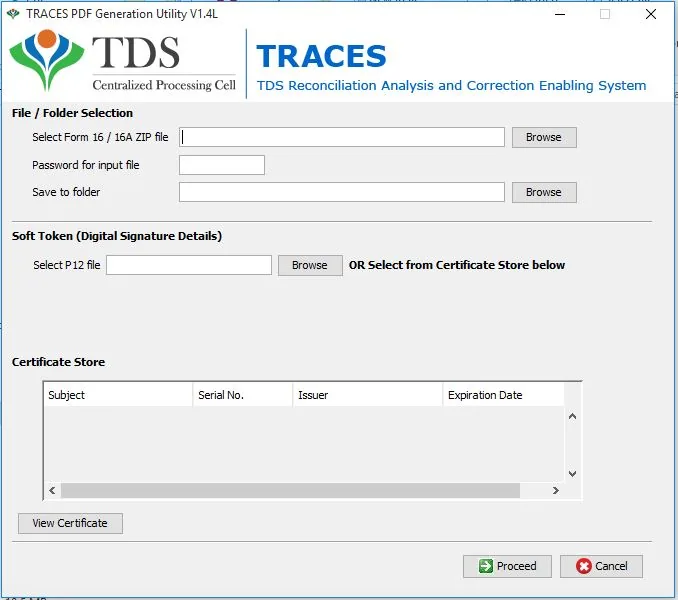The width and height of the screenshot is (678, 600).
Task: Close the TRACES PDF Generation Utility window
Action: pos(651,14)
